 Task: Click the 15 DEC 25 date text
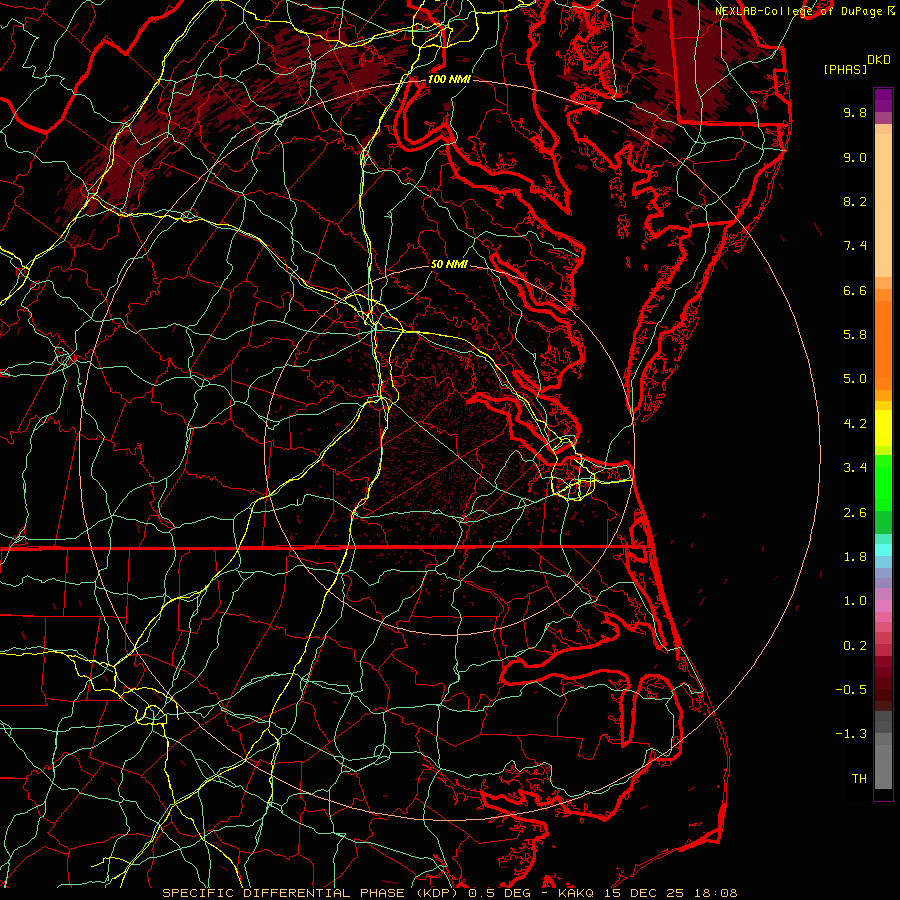coord(644,893)
